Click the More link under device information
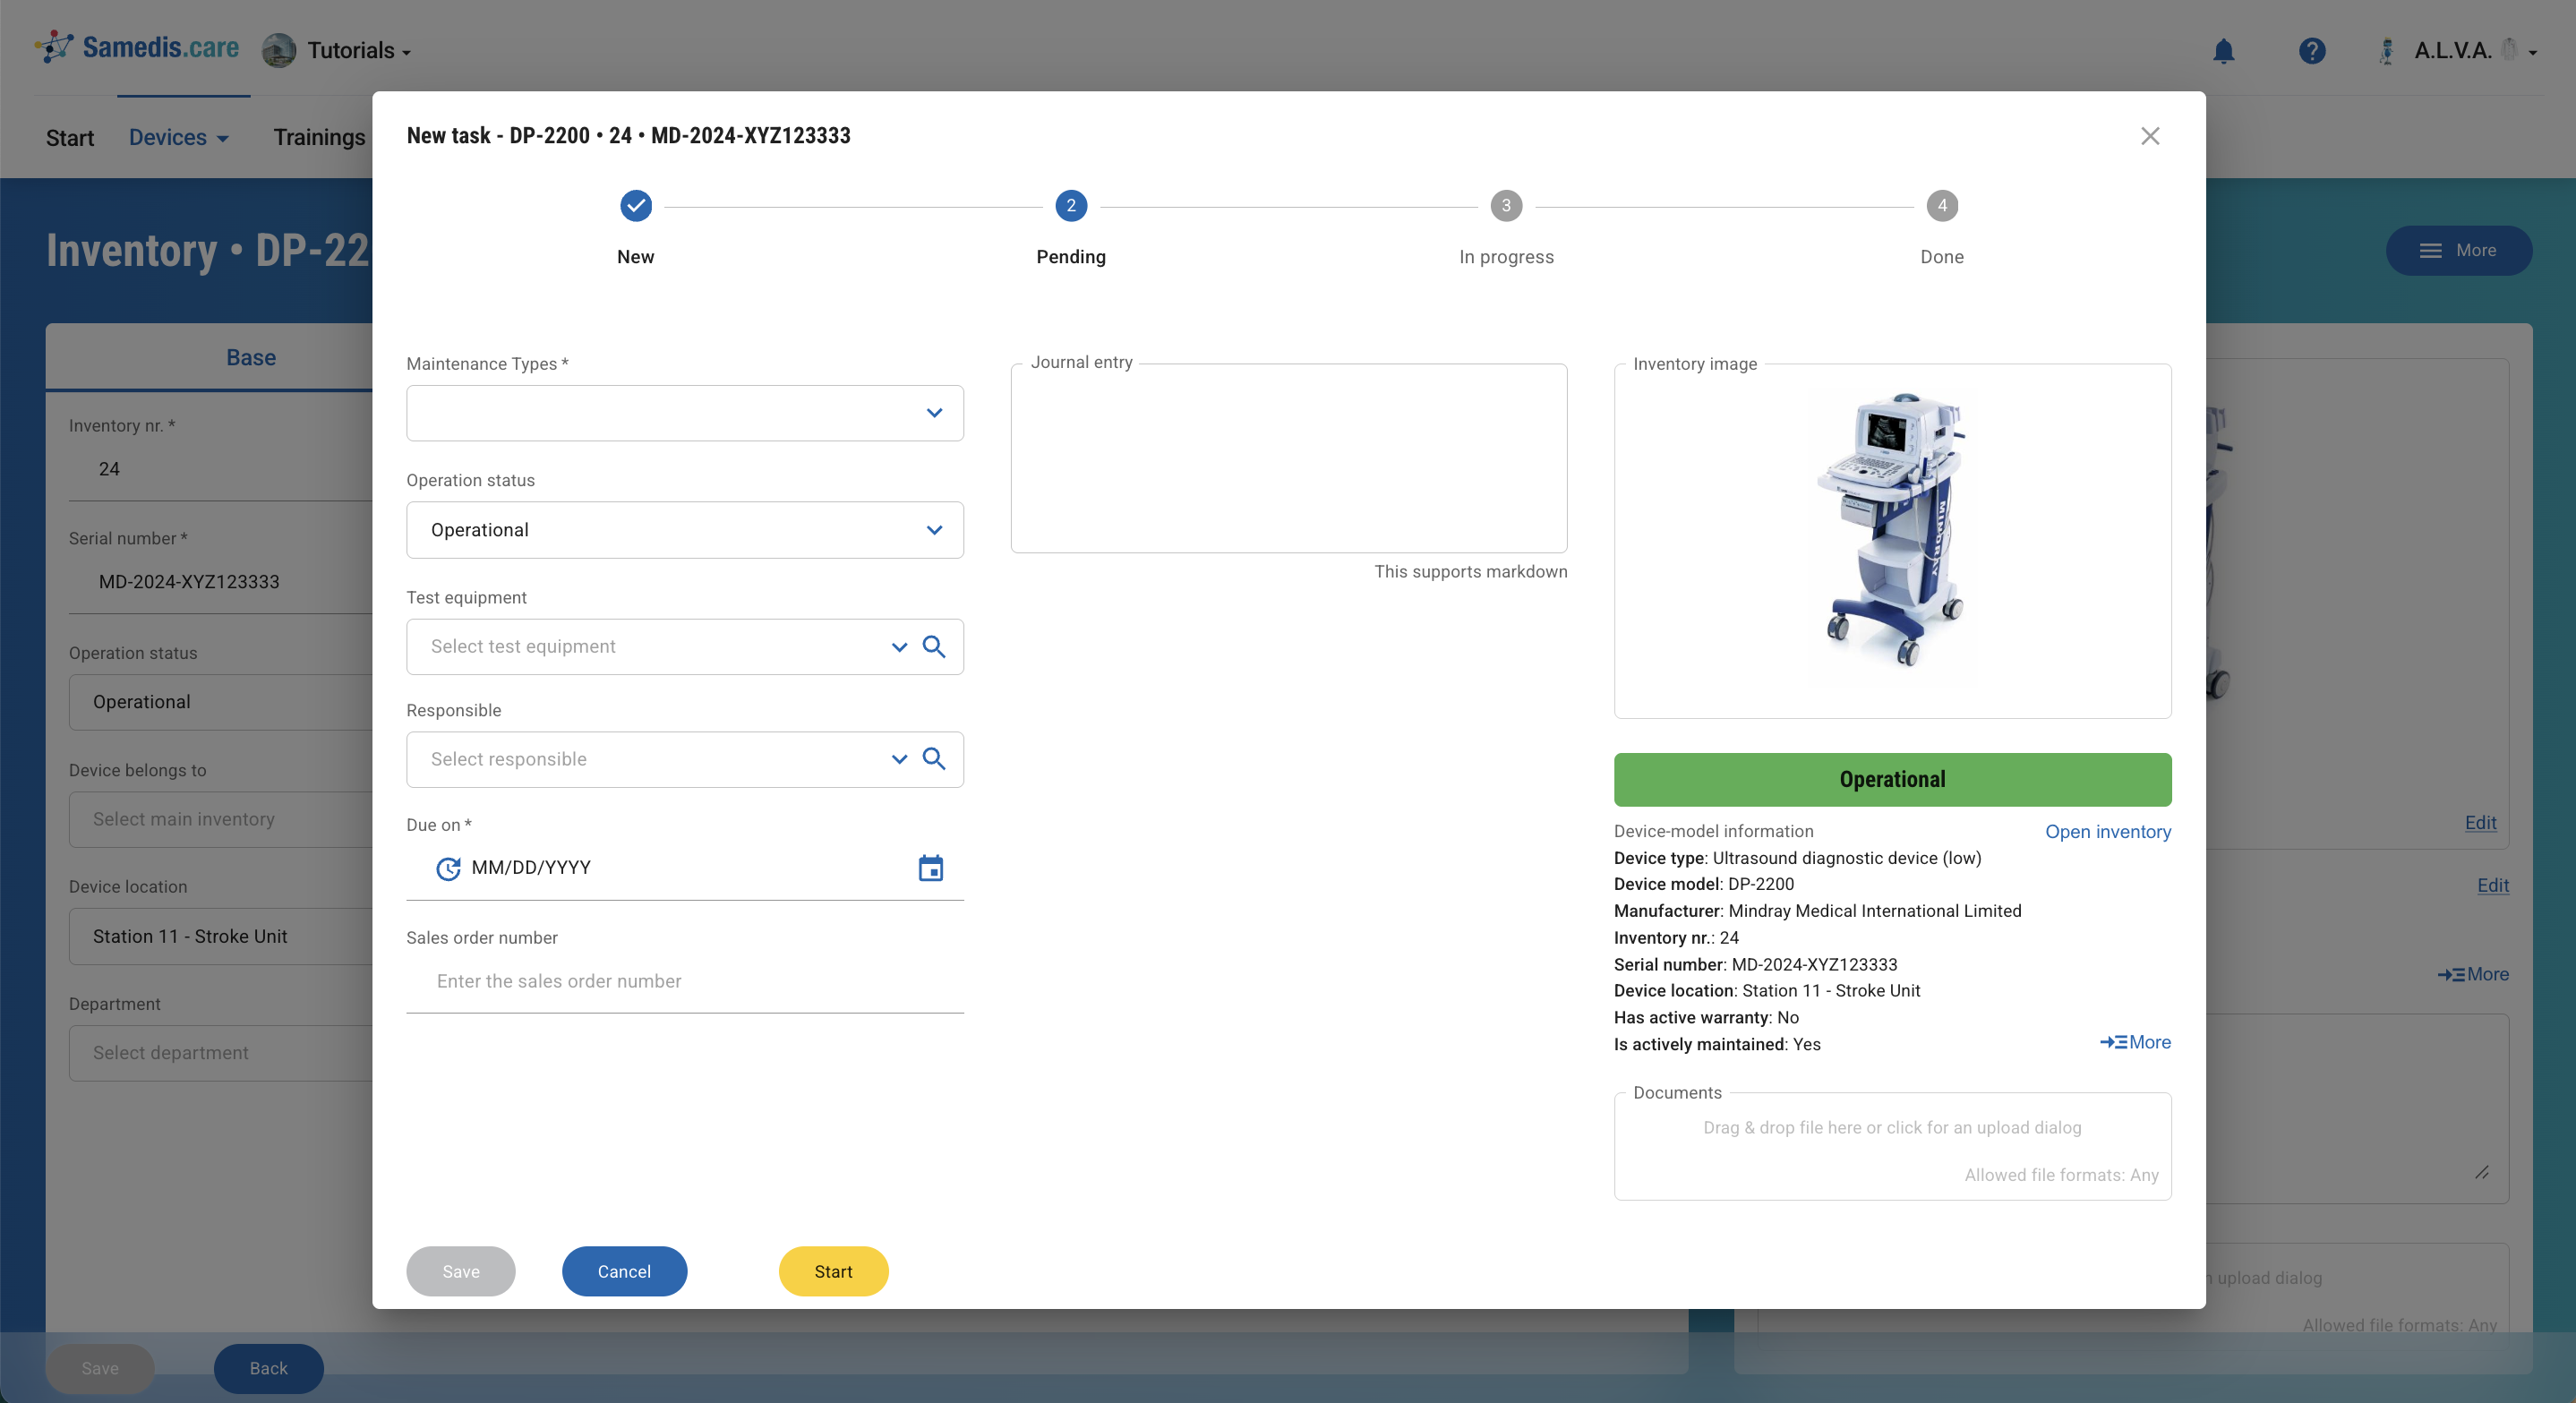The width and height of the screenshot is (2576, 1403). tap(2135, 1042)
